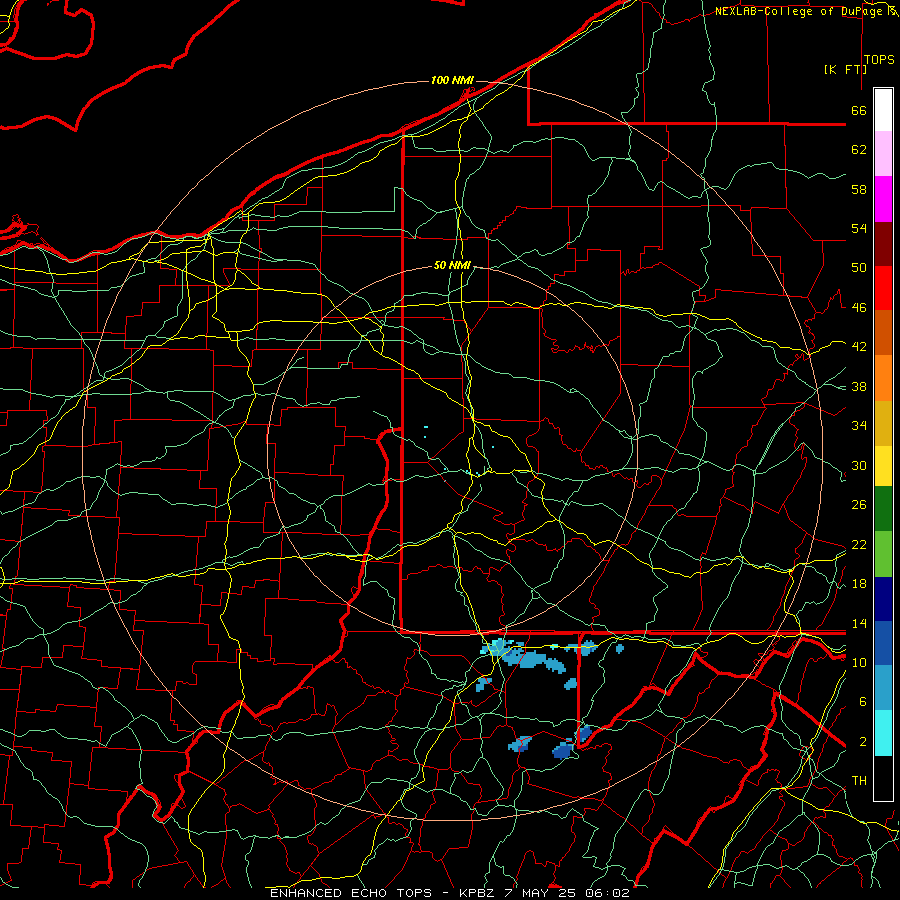Click the "[K FT]" units label
900x900 pixels.
(x=845, y=69)
